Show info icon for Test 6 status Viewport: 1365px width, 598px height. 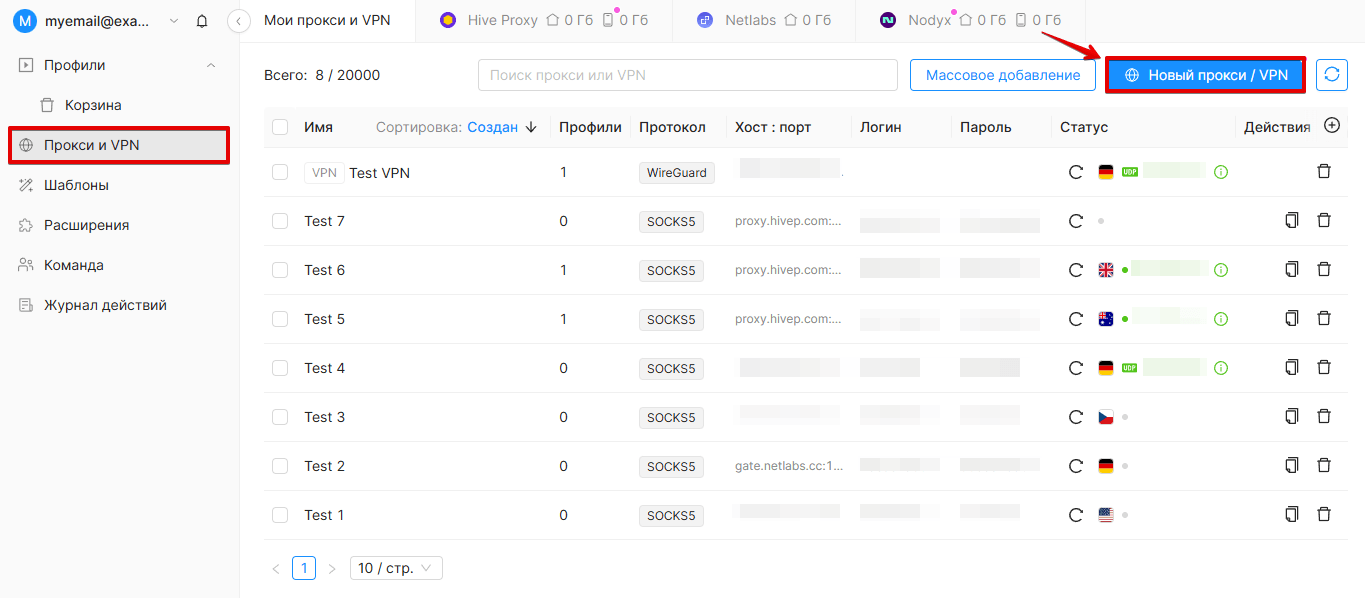pos(1220,270)
